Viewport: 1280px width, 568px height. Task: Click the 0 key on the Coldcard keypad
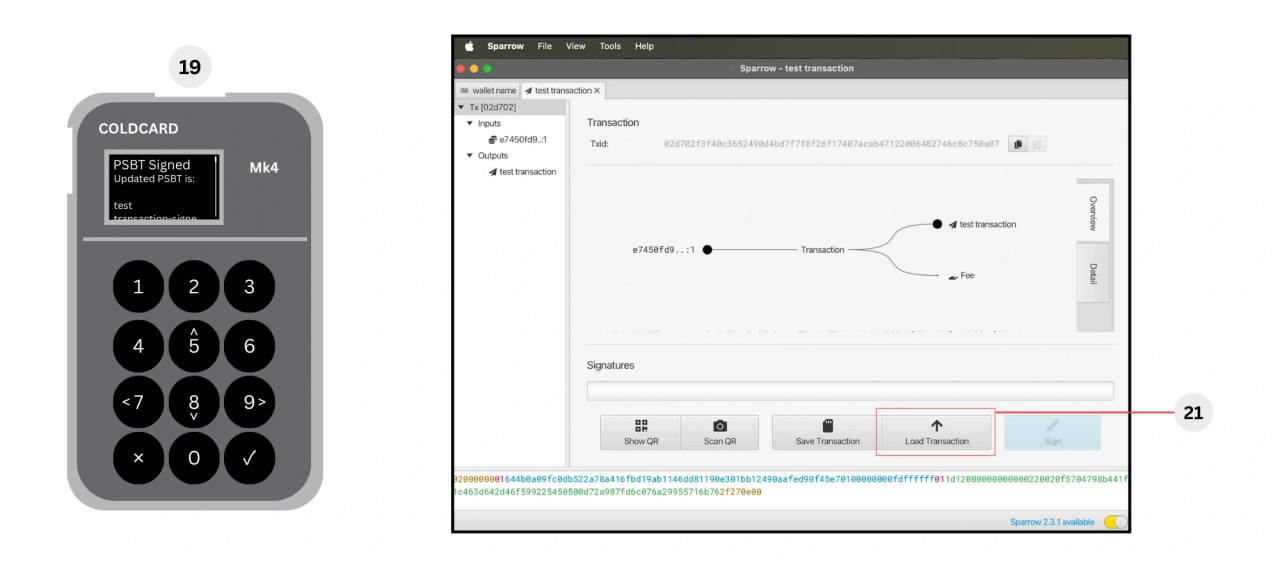[194, 459]
